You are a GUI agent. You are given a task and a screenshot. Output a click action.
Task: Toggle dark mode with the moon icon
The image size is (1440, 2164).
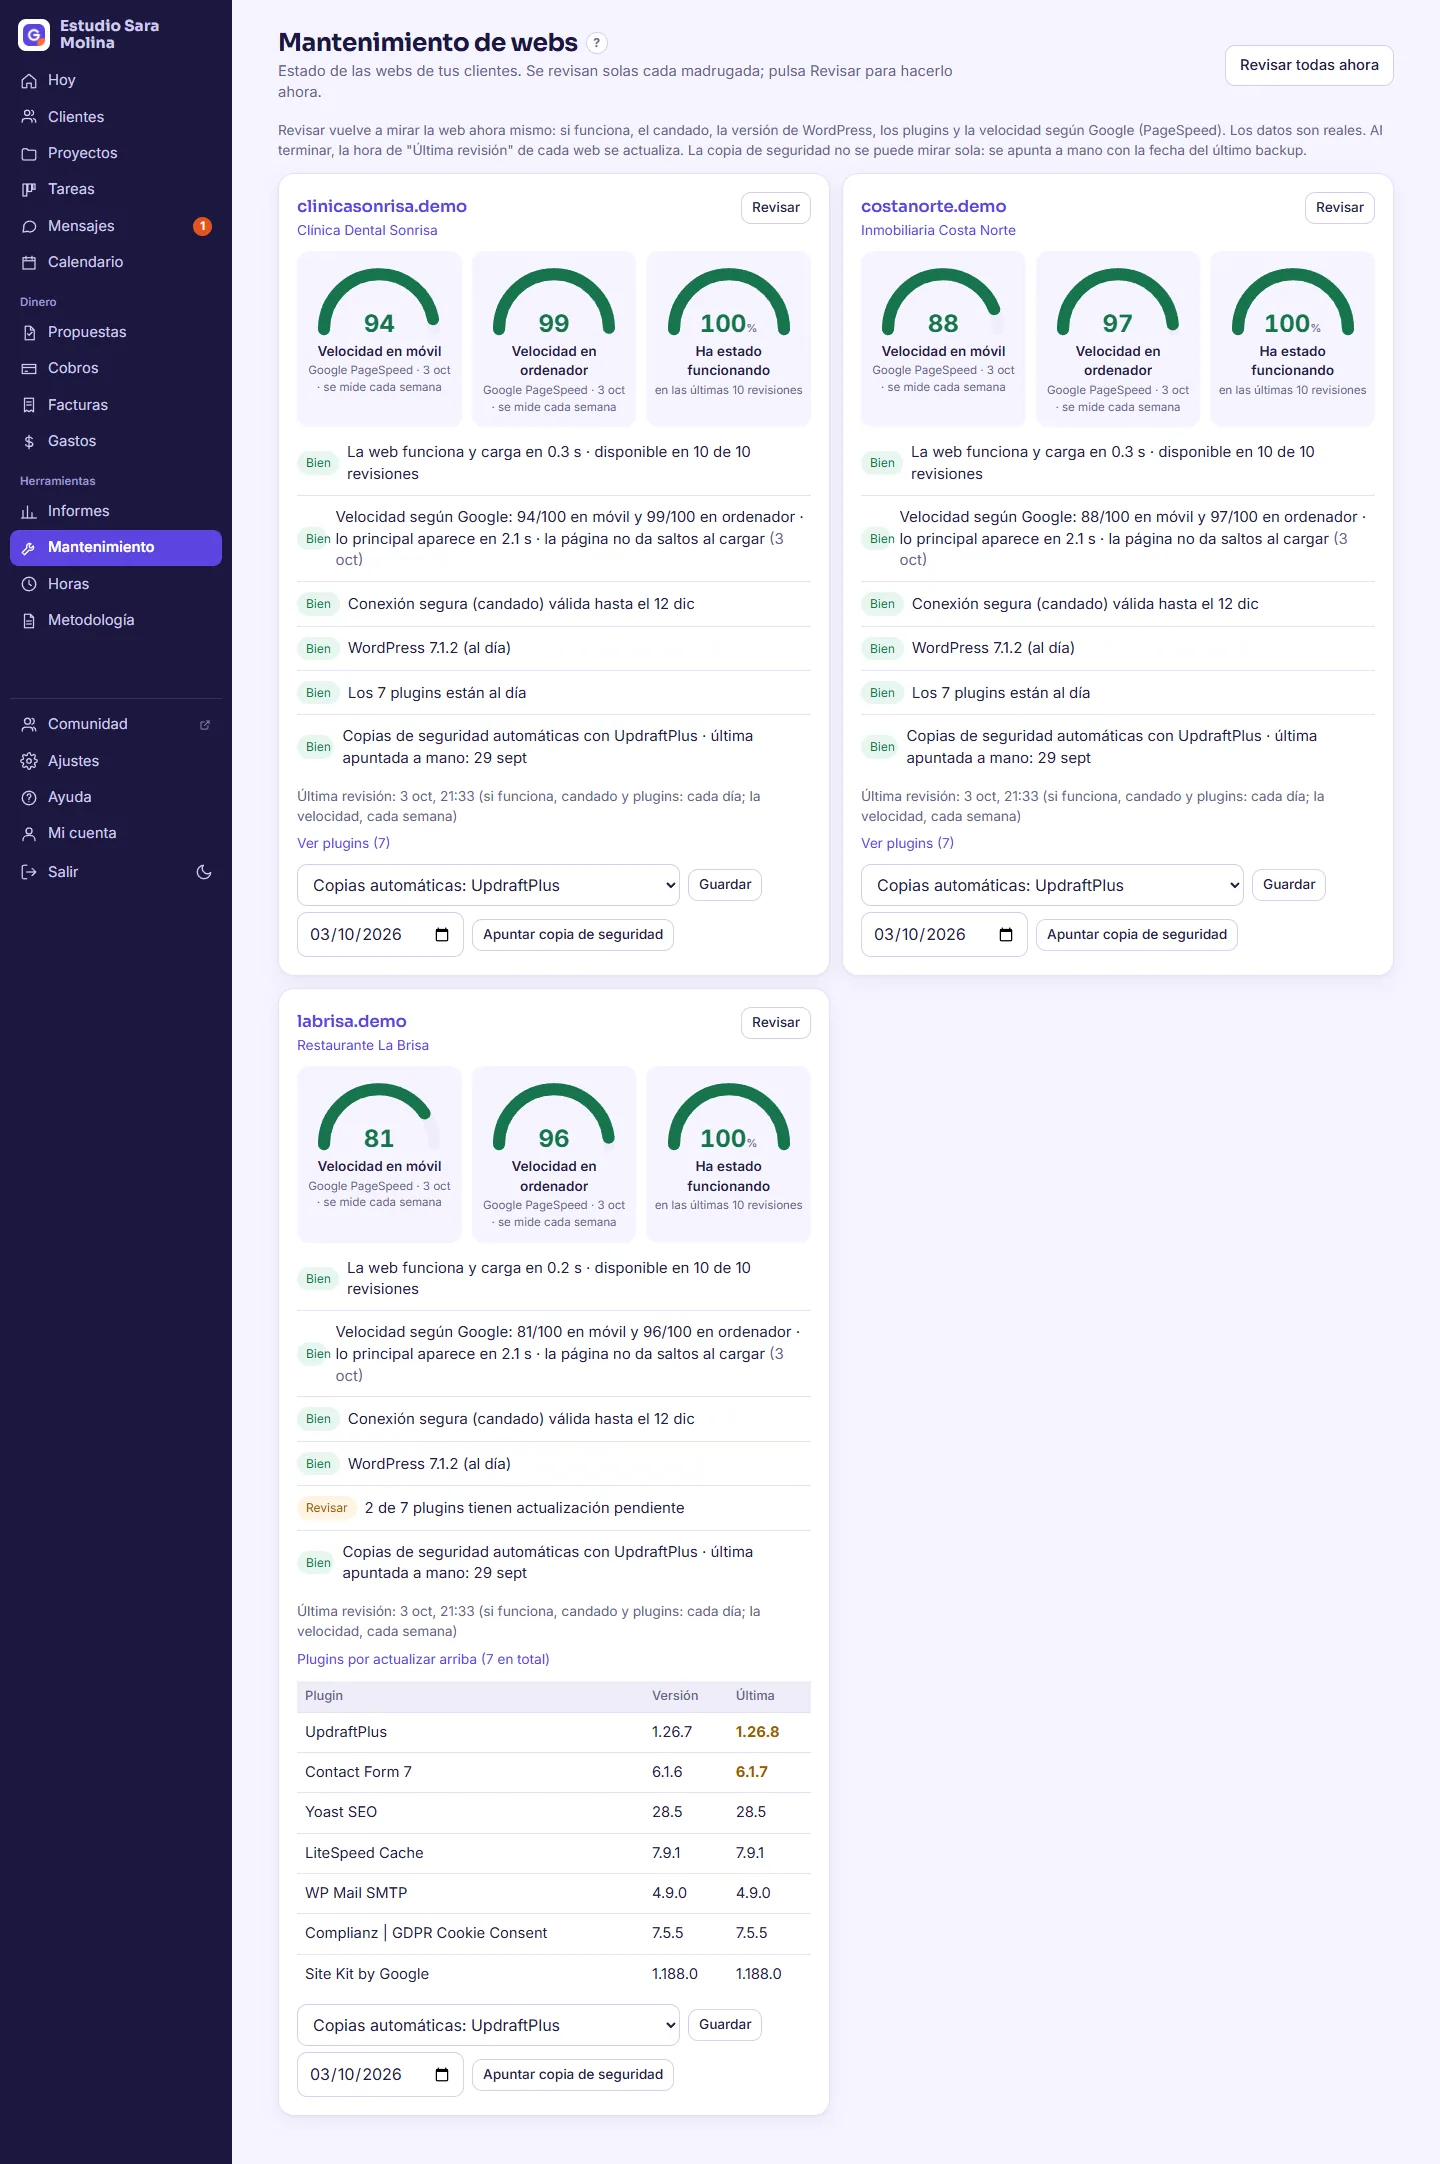coord(204,872)
